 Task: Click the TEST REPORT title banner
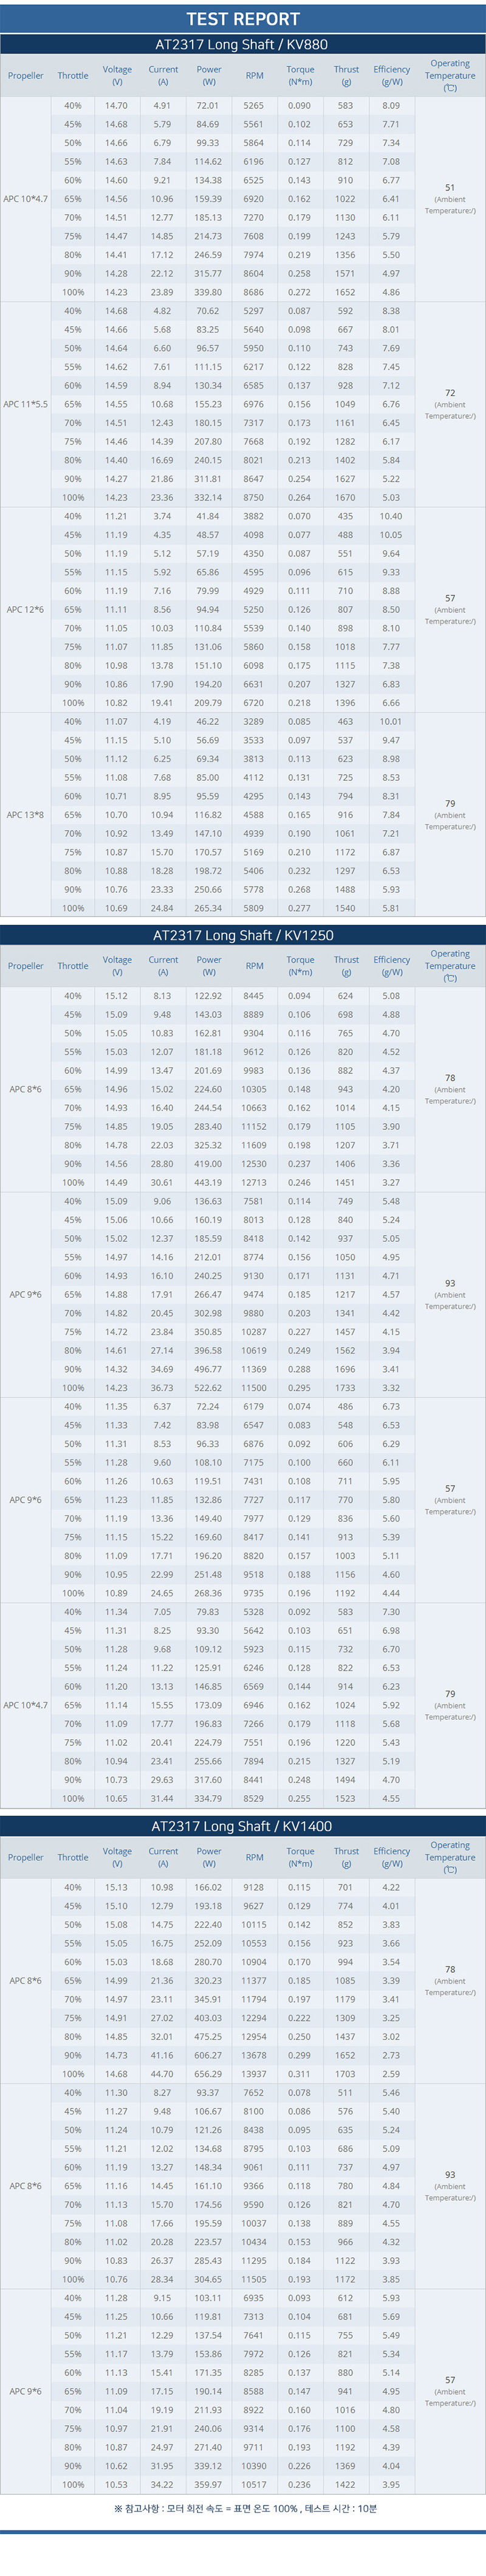coord(243,18)
